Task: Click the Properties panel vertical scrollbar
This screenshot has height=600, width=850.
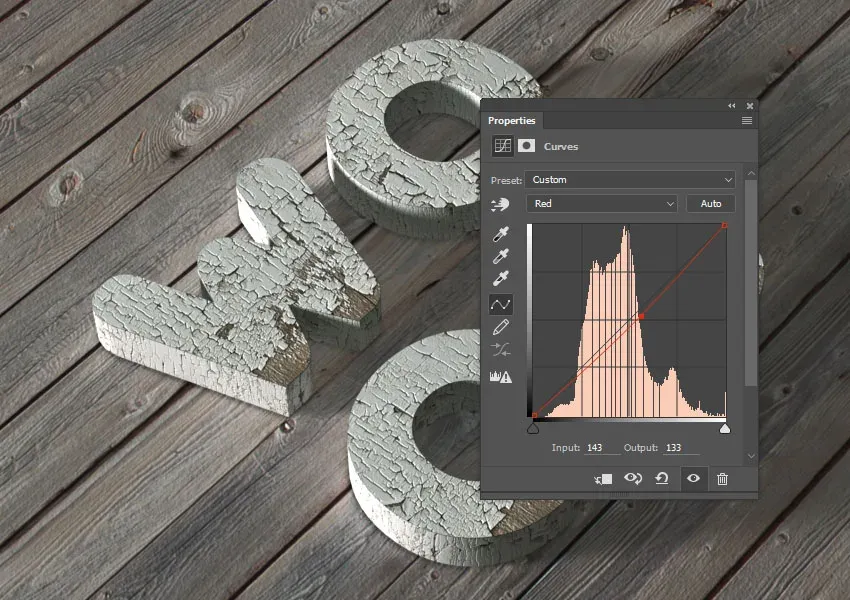Action: (751, 282)
